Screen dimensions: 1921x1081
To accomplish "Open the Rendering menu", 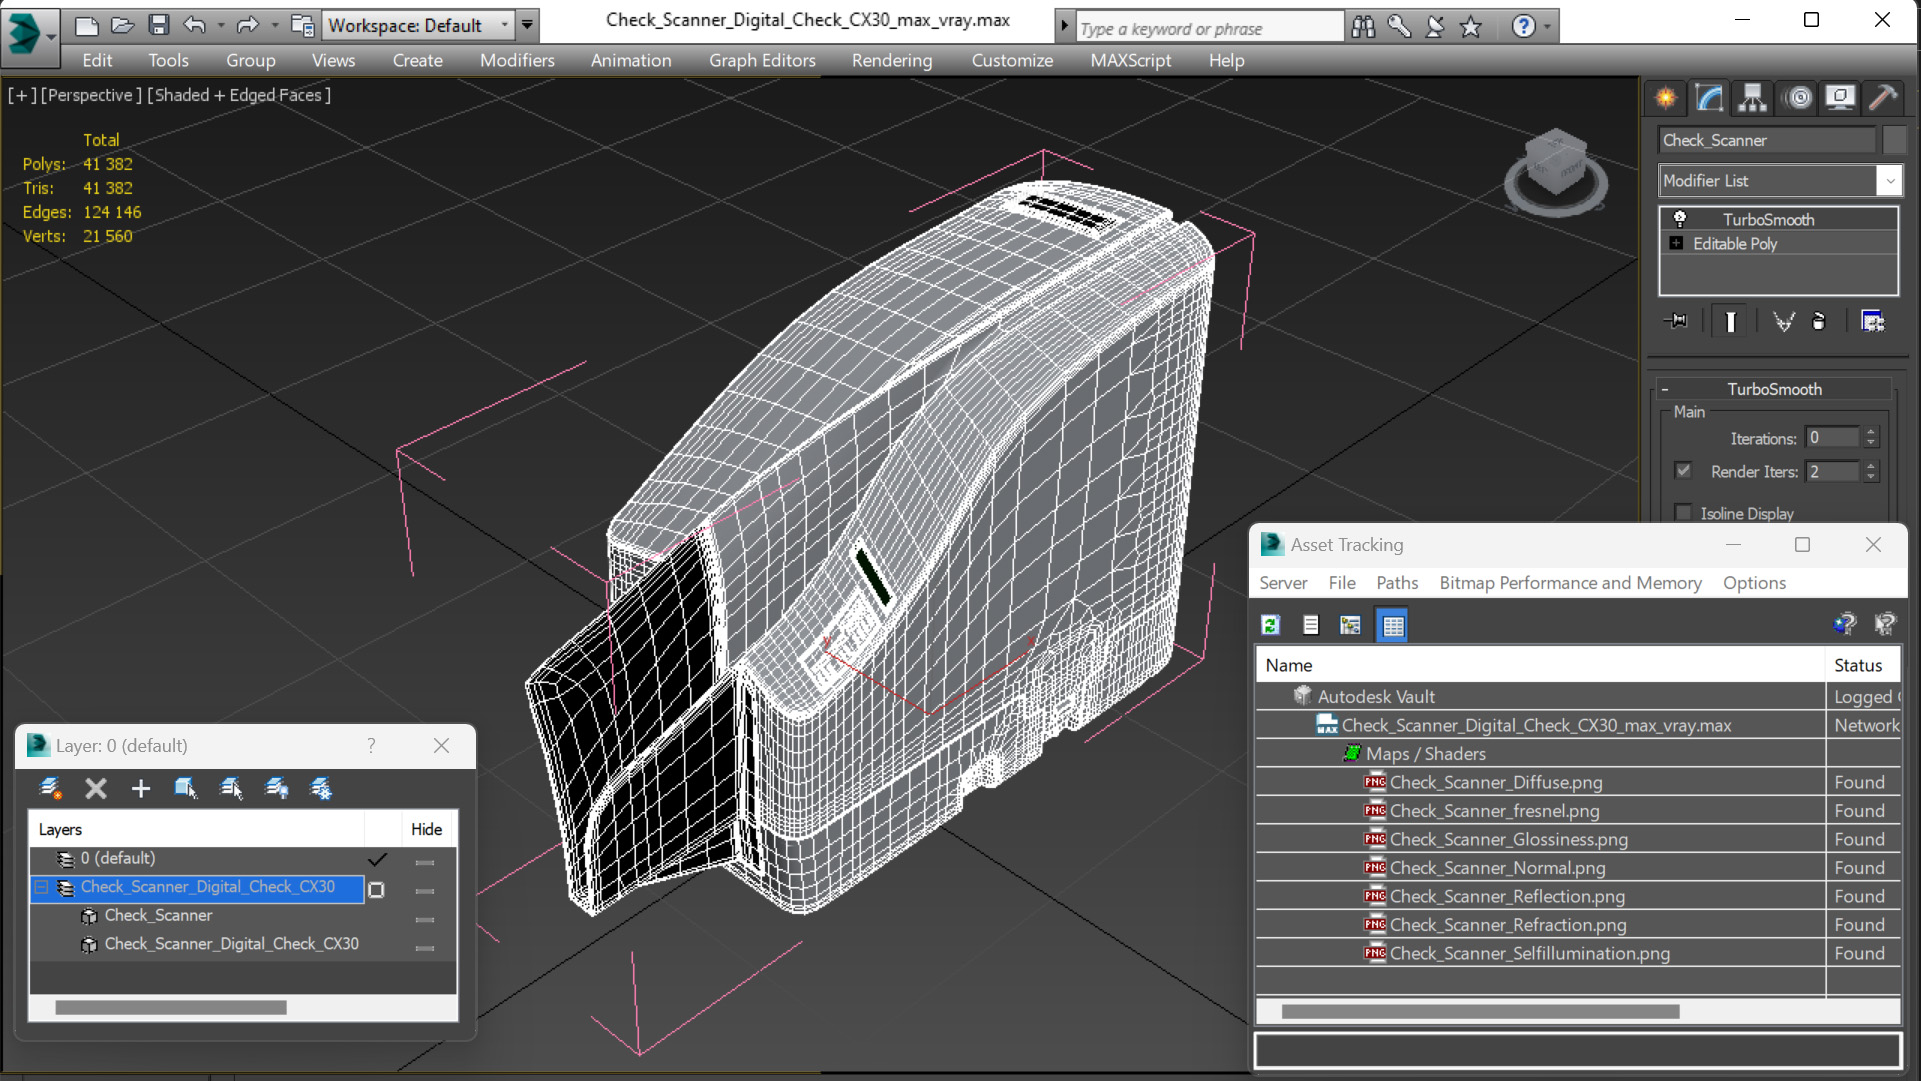I will pos(892,60).
